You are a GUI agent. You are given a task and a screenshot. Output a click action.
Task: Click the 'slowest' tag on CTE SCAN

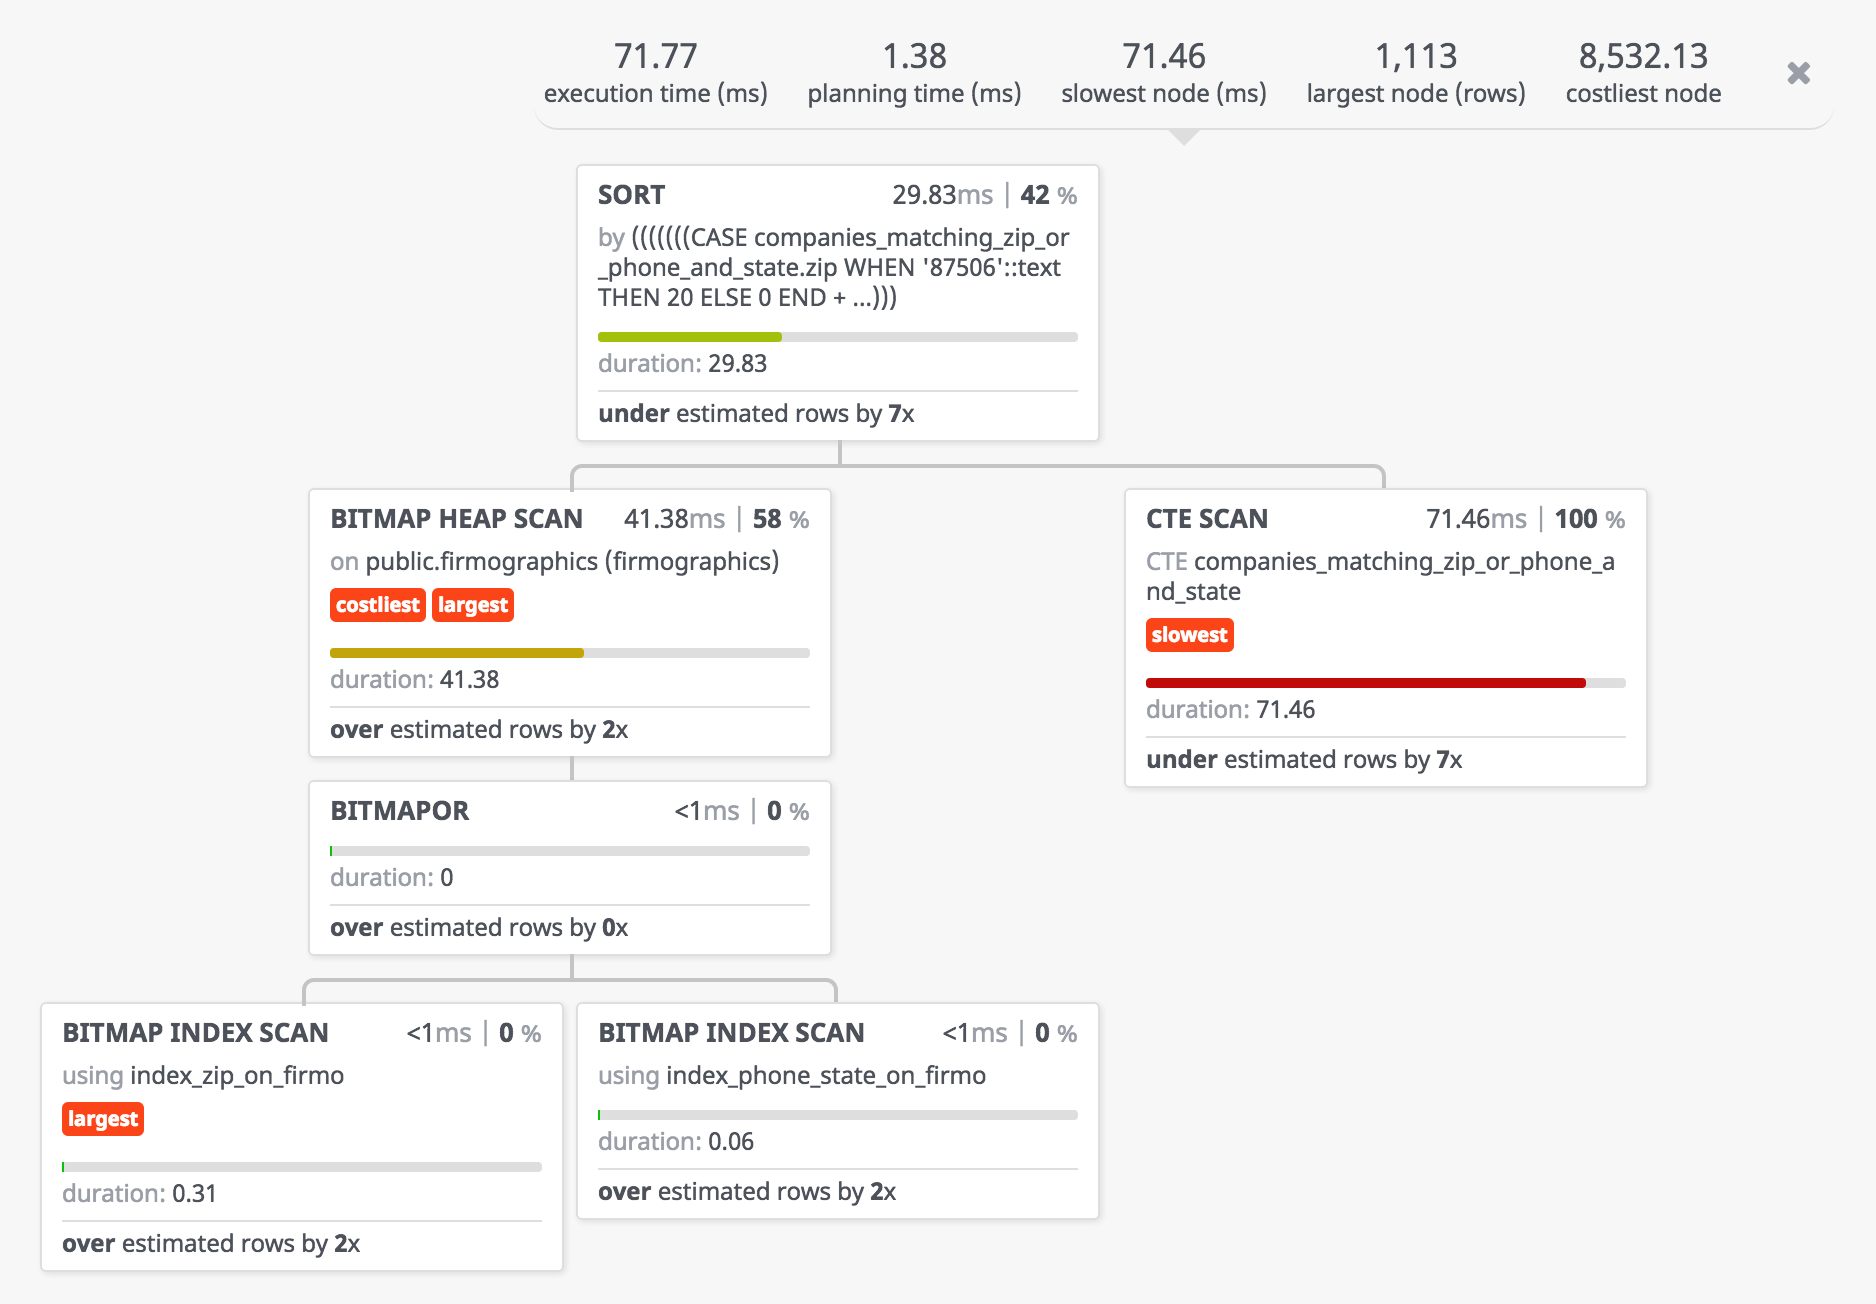[x=1189, y=635]
